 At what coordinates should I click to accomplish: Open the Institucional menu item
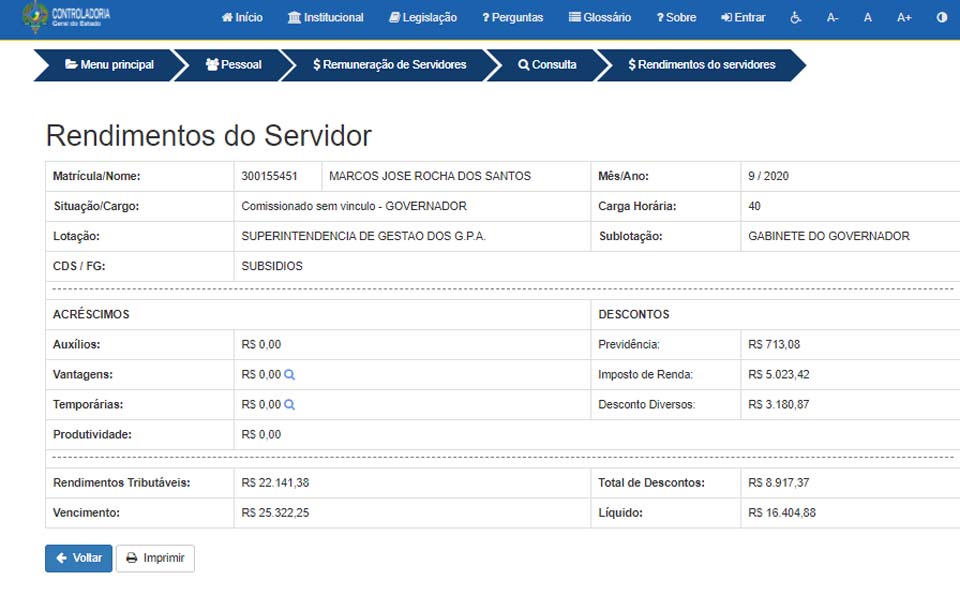click(325, 18)
